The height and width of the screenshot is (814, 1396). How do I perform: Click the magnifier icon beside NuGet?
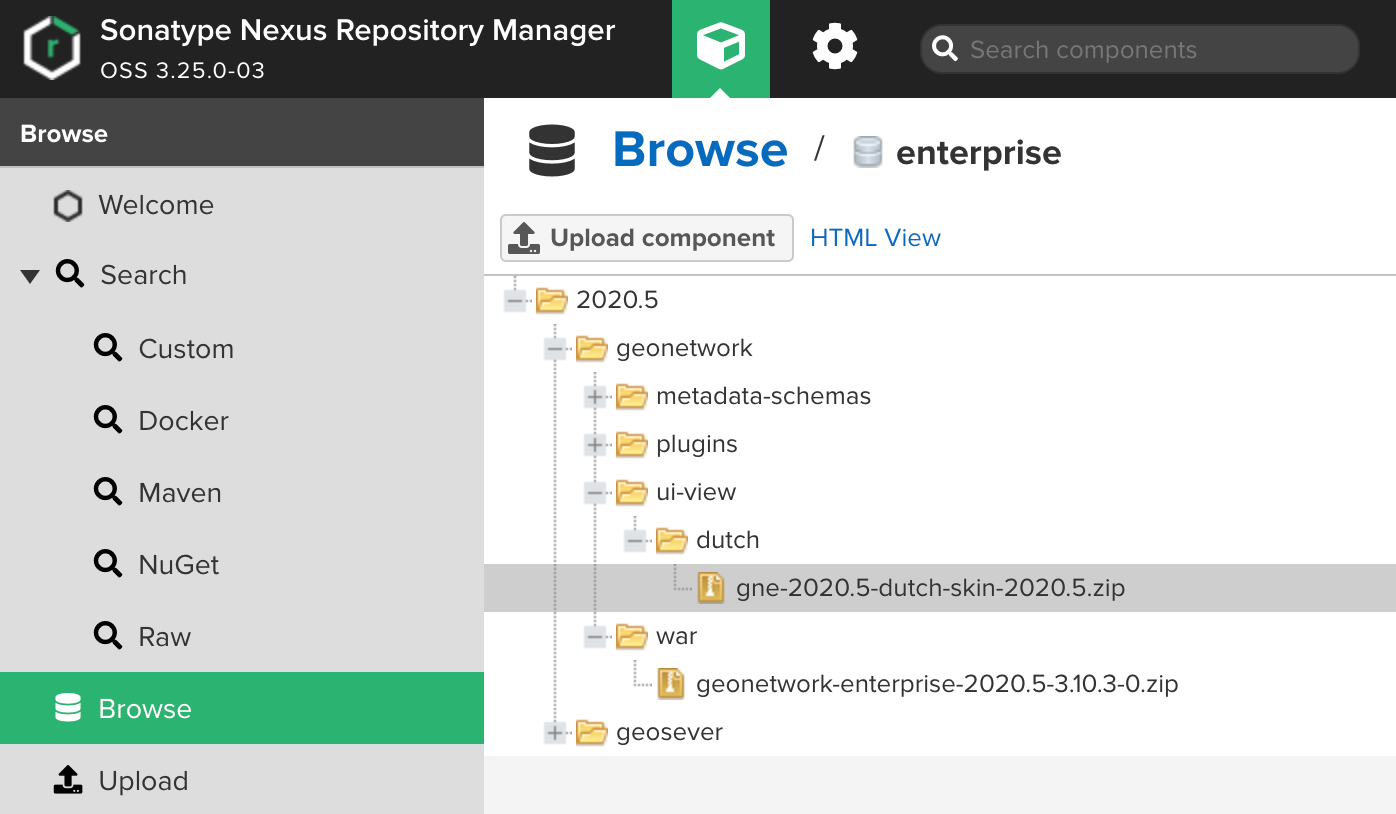pyautogui.click(x=108, y=564)
